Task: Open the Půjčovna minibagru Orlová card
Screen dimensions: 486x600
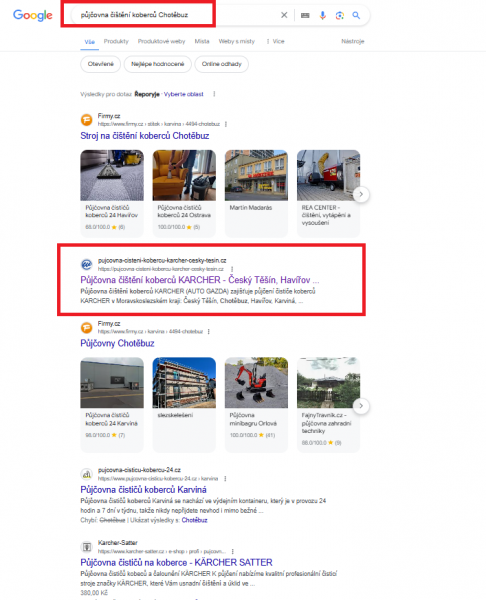Action: point(256,404)
